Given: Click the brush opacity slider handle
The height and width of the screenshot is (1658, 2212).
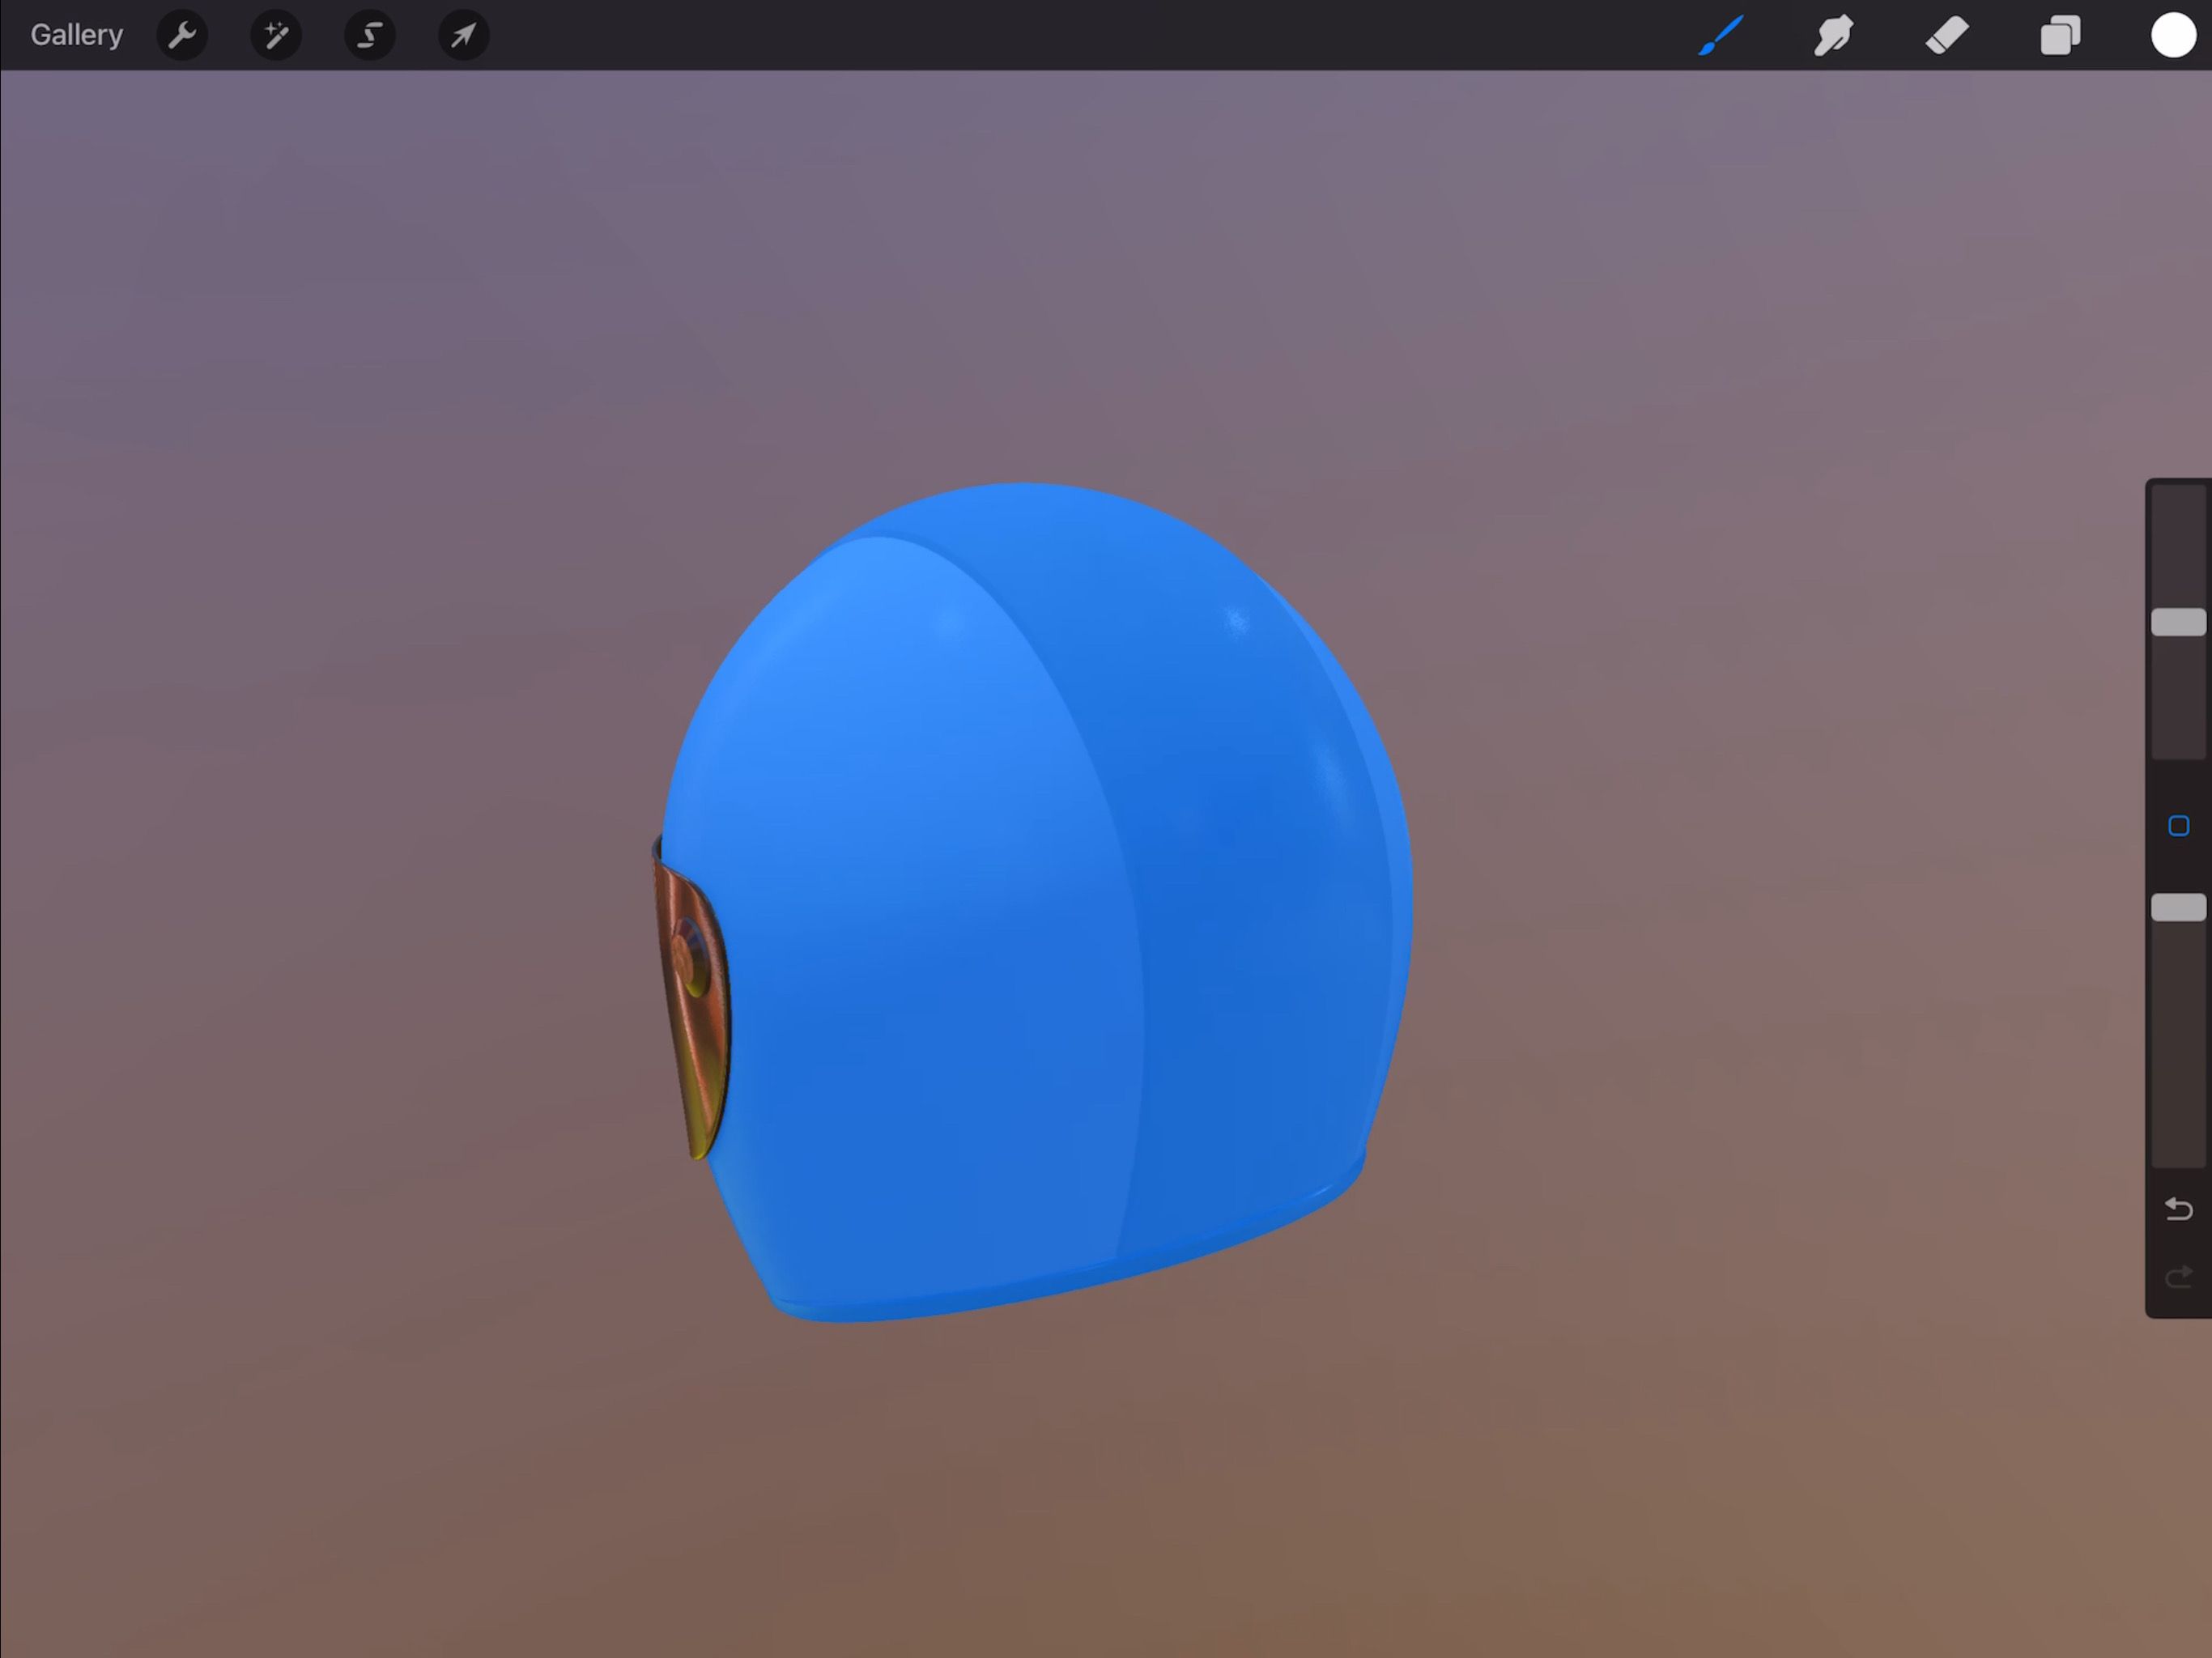Looking at the screenshot, I should click(x=2179, y=907).
